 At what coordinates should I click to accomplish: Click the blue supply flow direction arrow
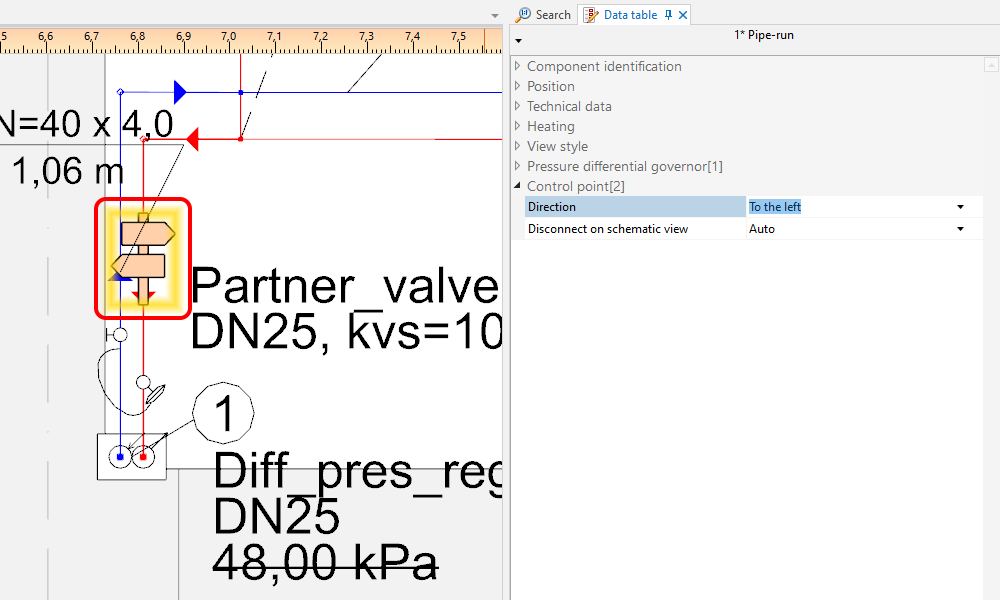(x=180, y=93)
